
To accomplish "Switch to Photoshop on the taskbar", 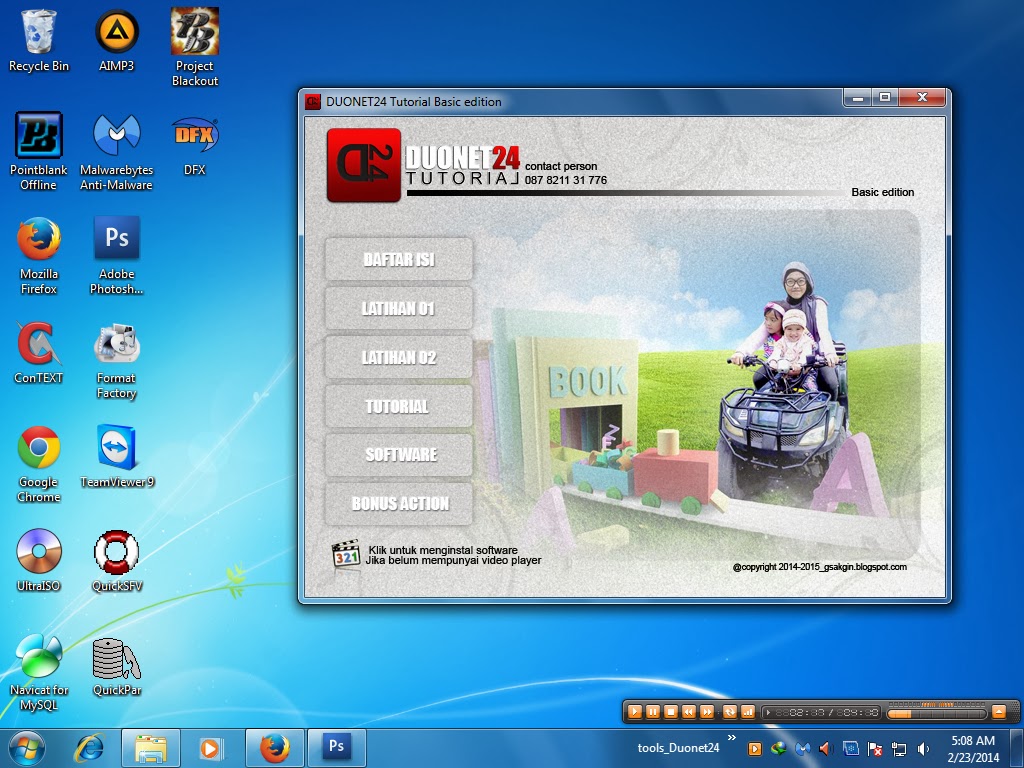I will 337,748.
